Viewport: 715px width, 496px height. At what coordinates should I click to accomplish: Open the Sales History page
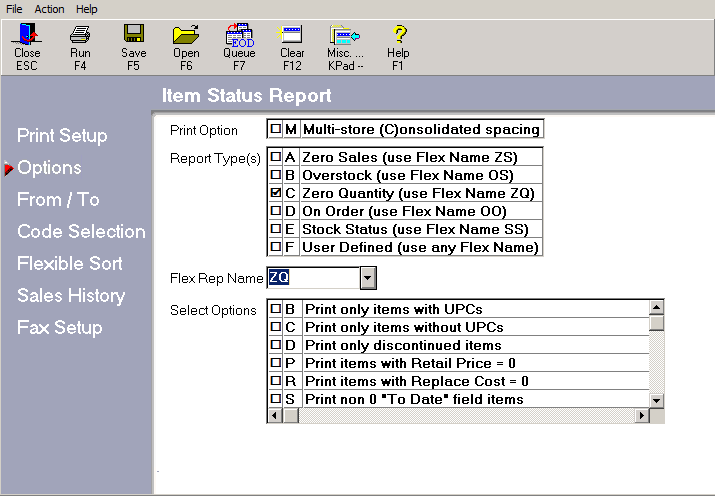point(71,295)
